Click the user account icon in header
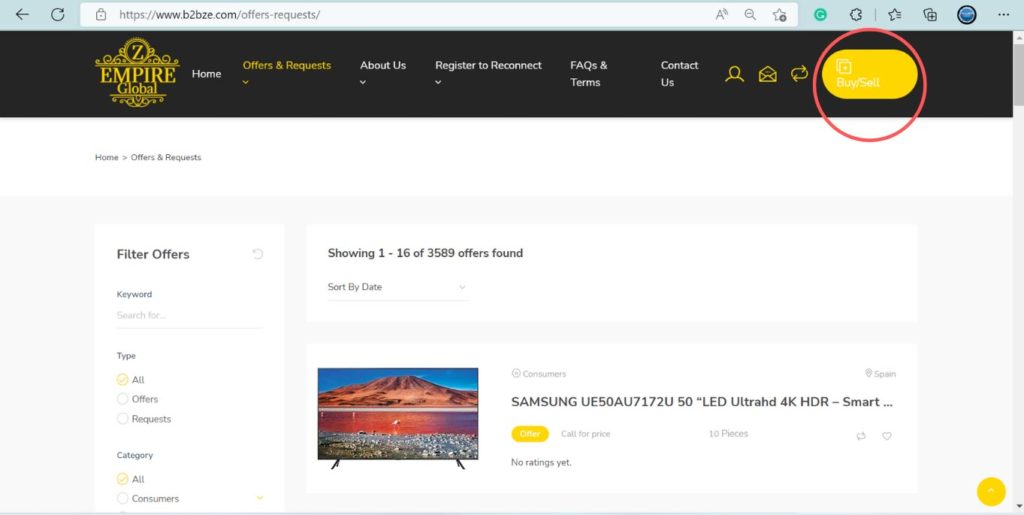Image resolution: width=1024 pixels, height=515 pixels. point(734,74)
